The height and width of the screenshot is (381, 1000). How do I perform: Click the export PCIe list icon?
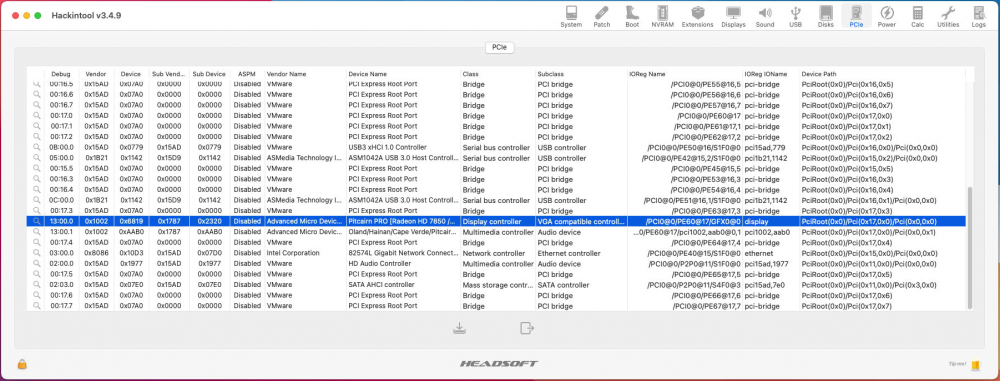pos(526,328)
